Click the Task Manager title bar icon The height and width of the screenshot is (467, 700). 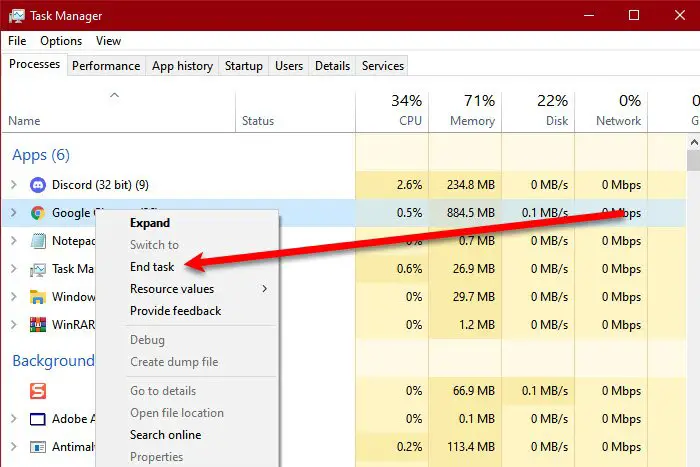pos(17,16)
